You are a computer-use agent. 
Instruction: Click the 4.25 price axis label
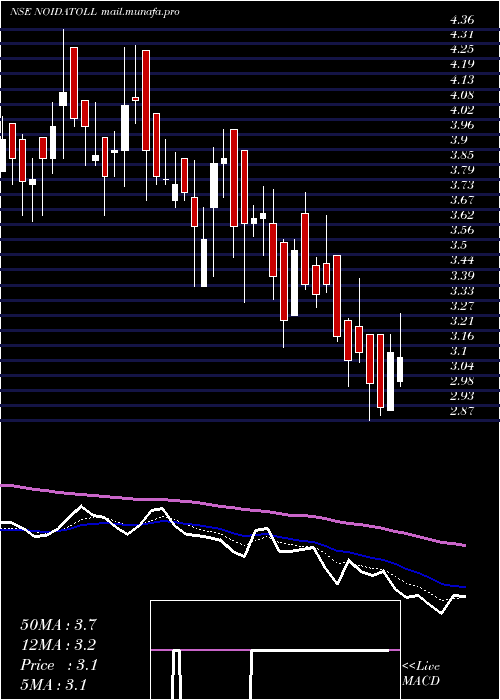[462, 49]
